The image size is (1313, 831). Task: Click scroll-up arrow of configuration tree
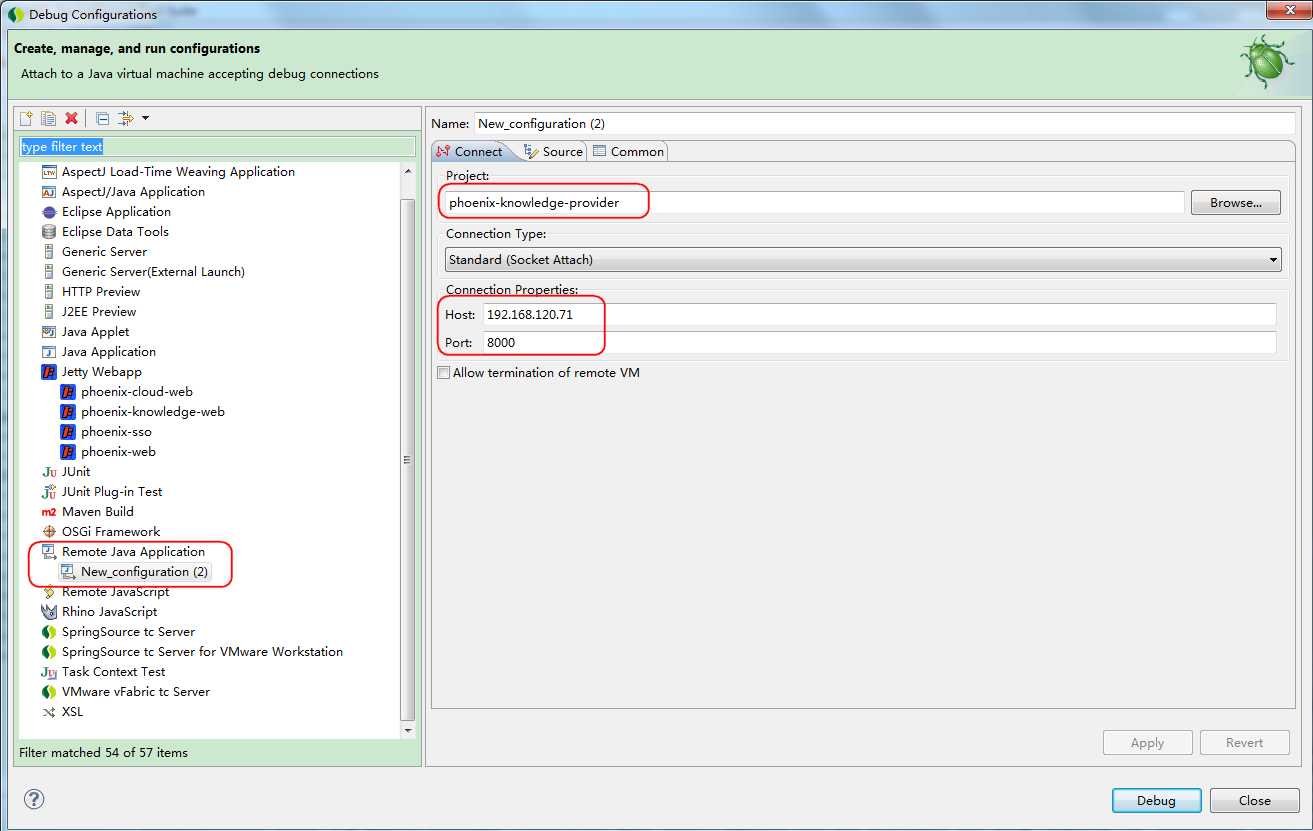(407, 172)
